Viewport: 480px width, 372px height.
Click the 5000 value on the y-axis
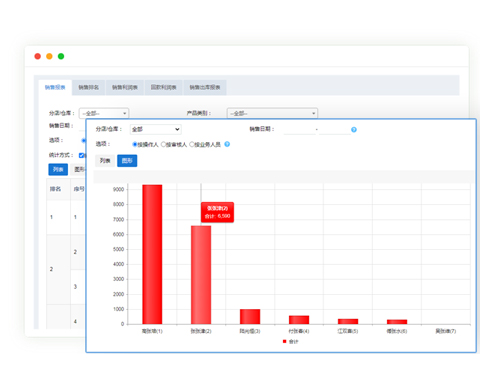coord(118,249)
